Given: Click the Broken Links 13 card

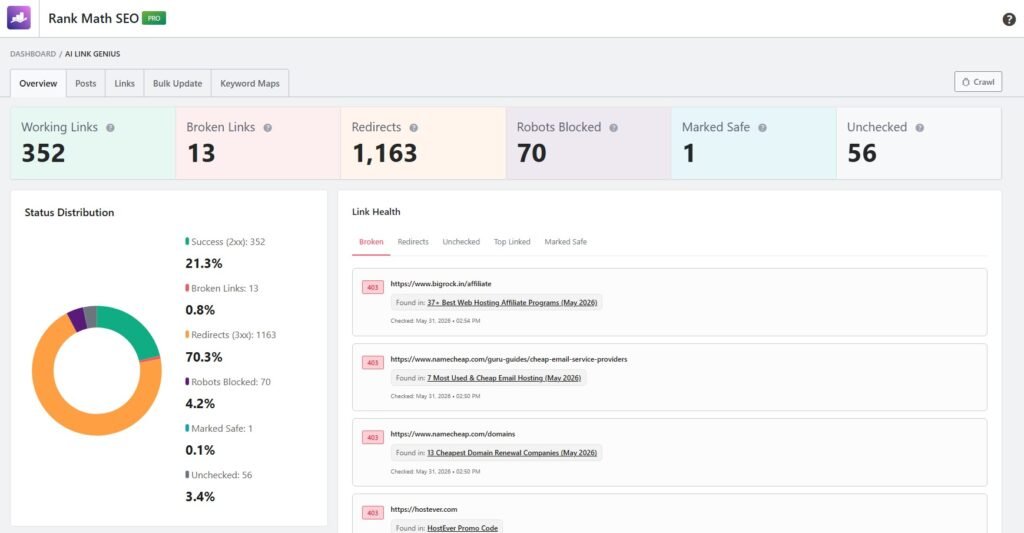Looking at the screenshot, I should tap(258, 143).
